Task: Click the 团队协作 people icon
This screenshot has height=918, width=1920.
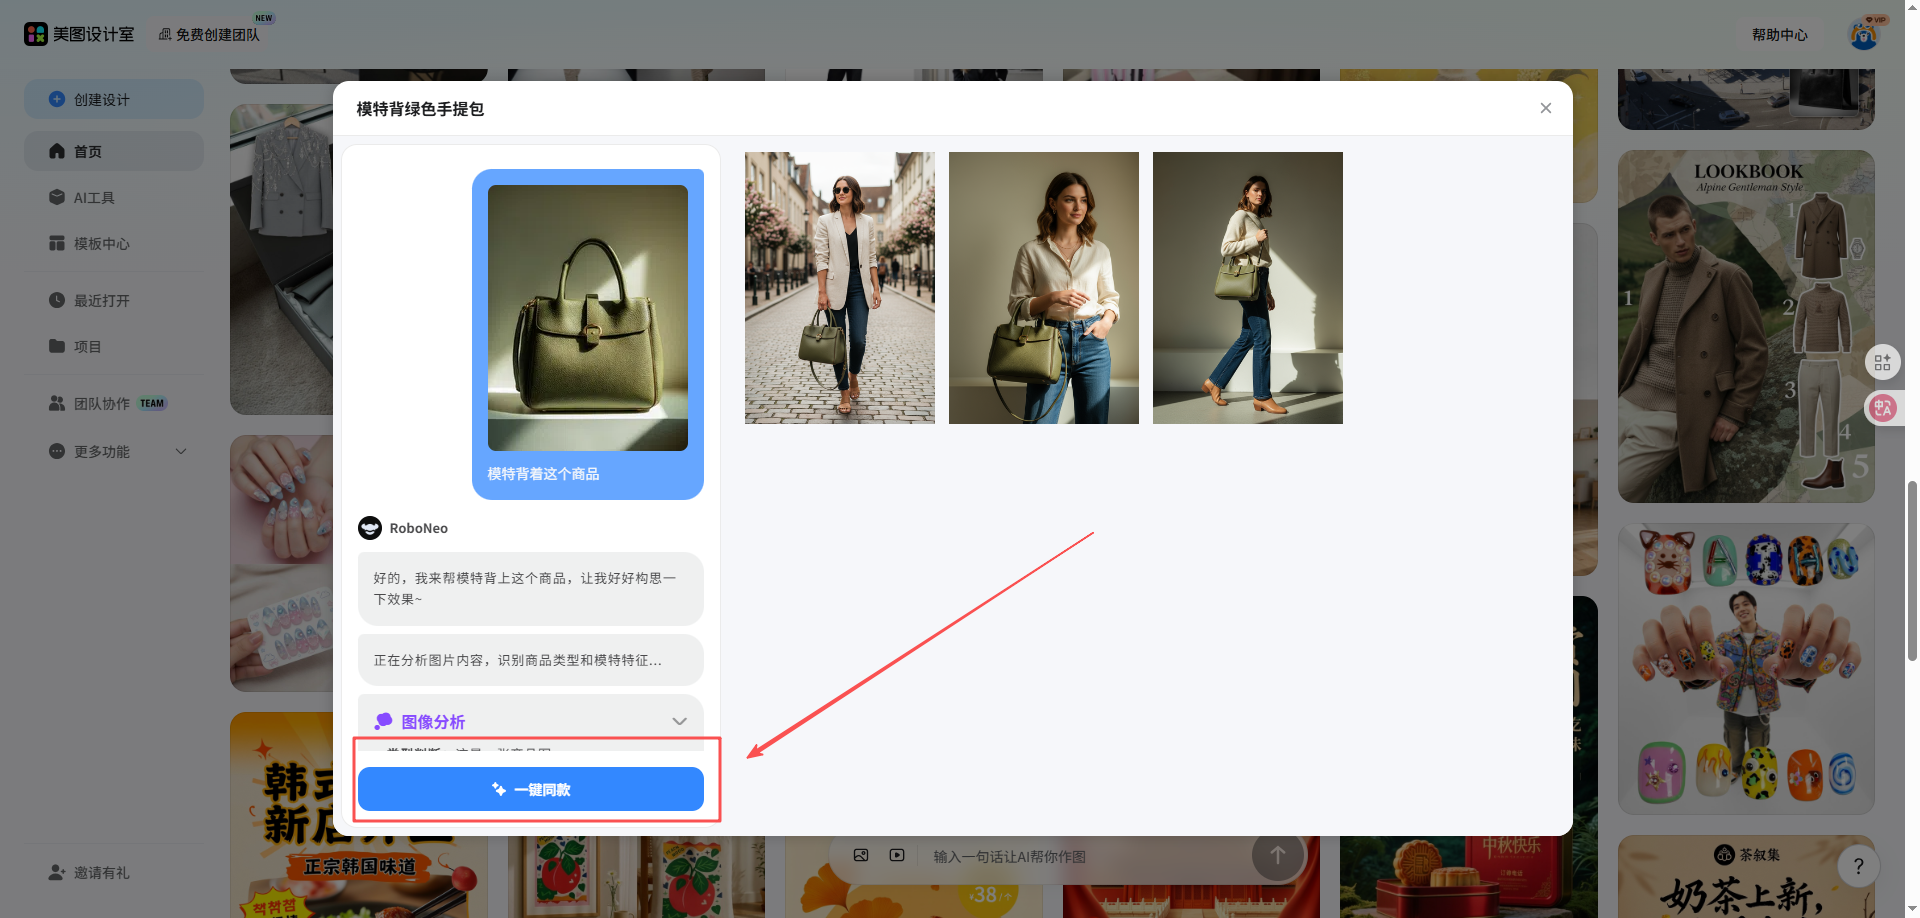Action: 57,403
